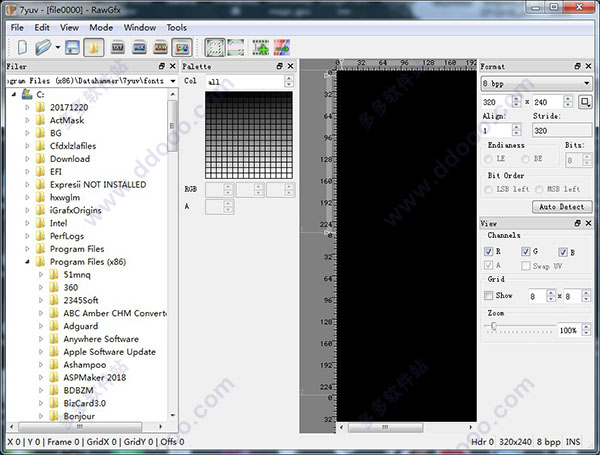
Task: Select the BE endianness radio button
Action: pyautogui.click(x=525, y=158)
